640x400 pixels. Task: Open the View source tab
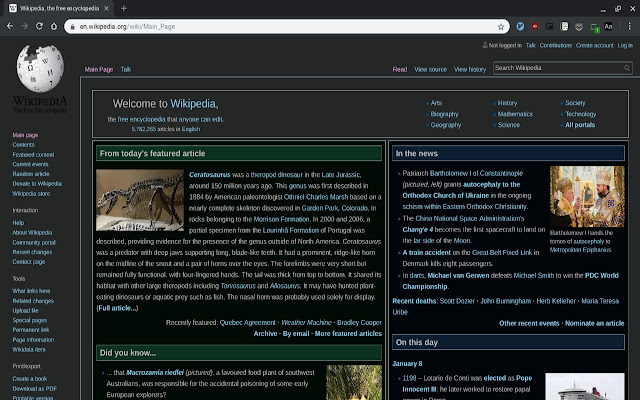tap(431, 69)
